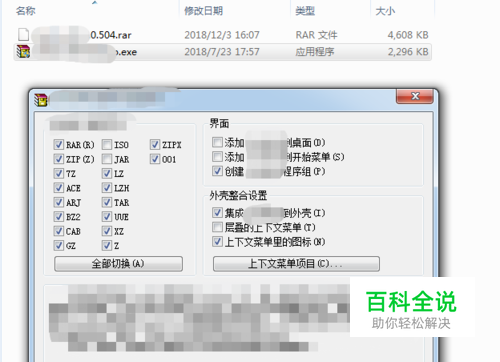The height and width of the screenshot is (362, 500).
Task: Sort files by 名称 column header
Action: pos(26,11)
